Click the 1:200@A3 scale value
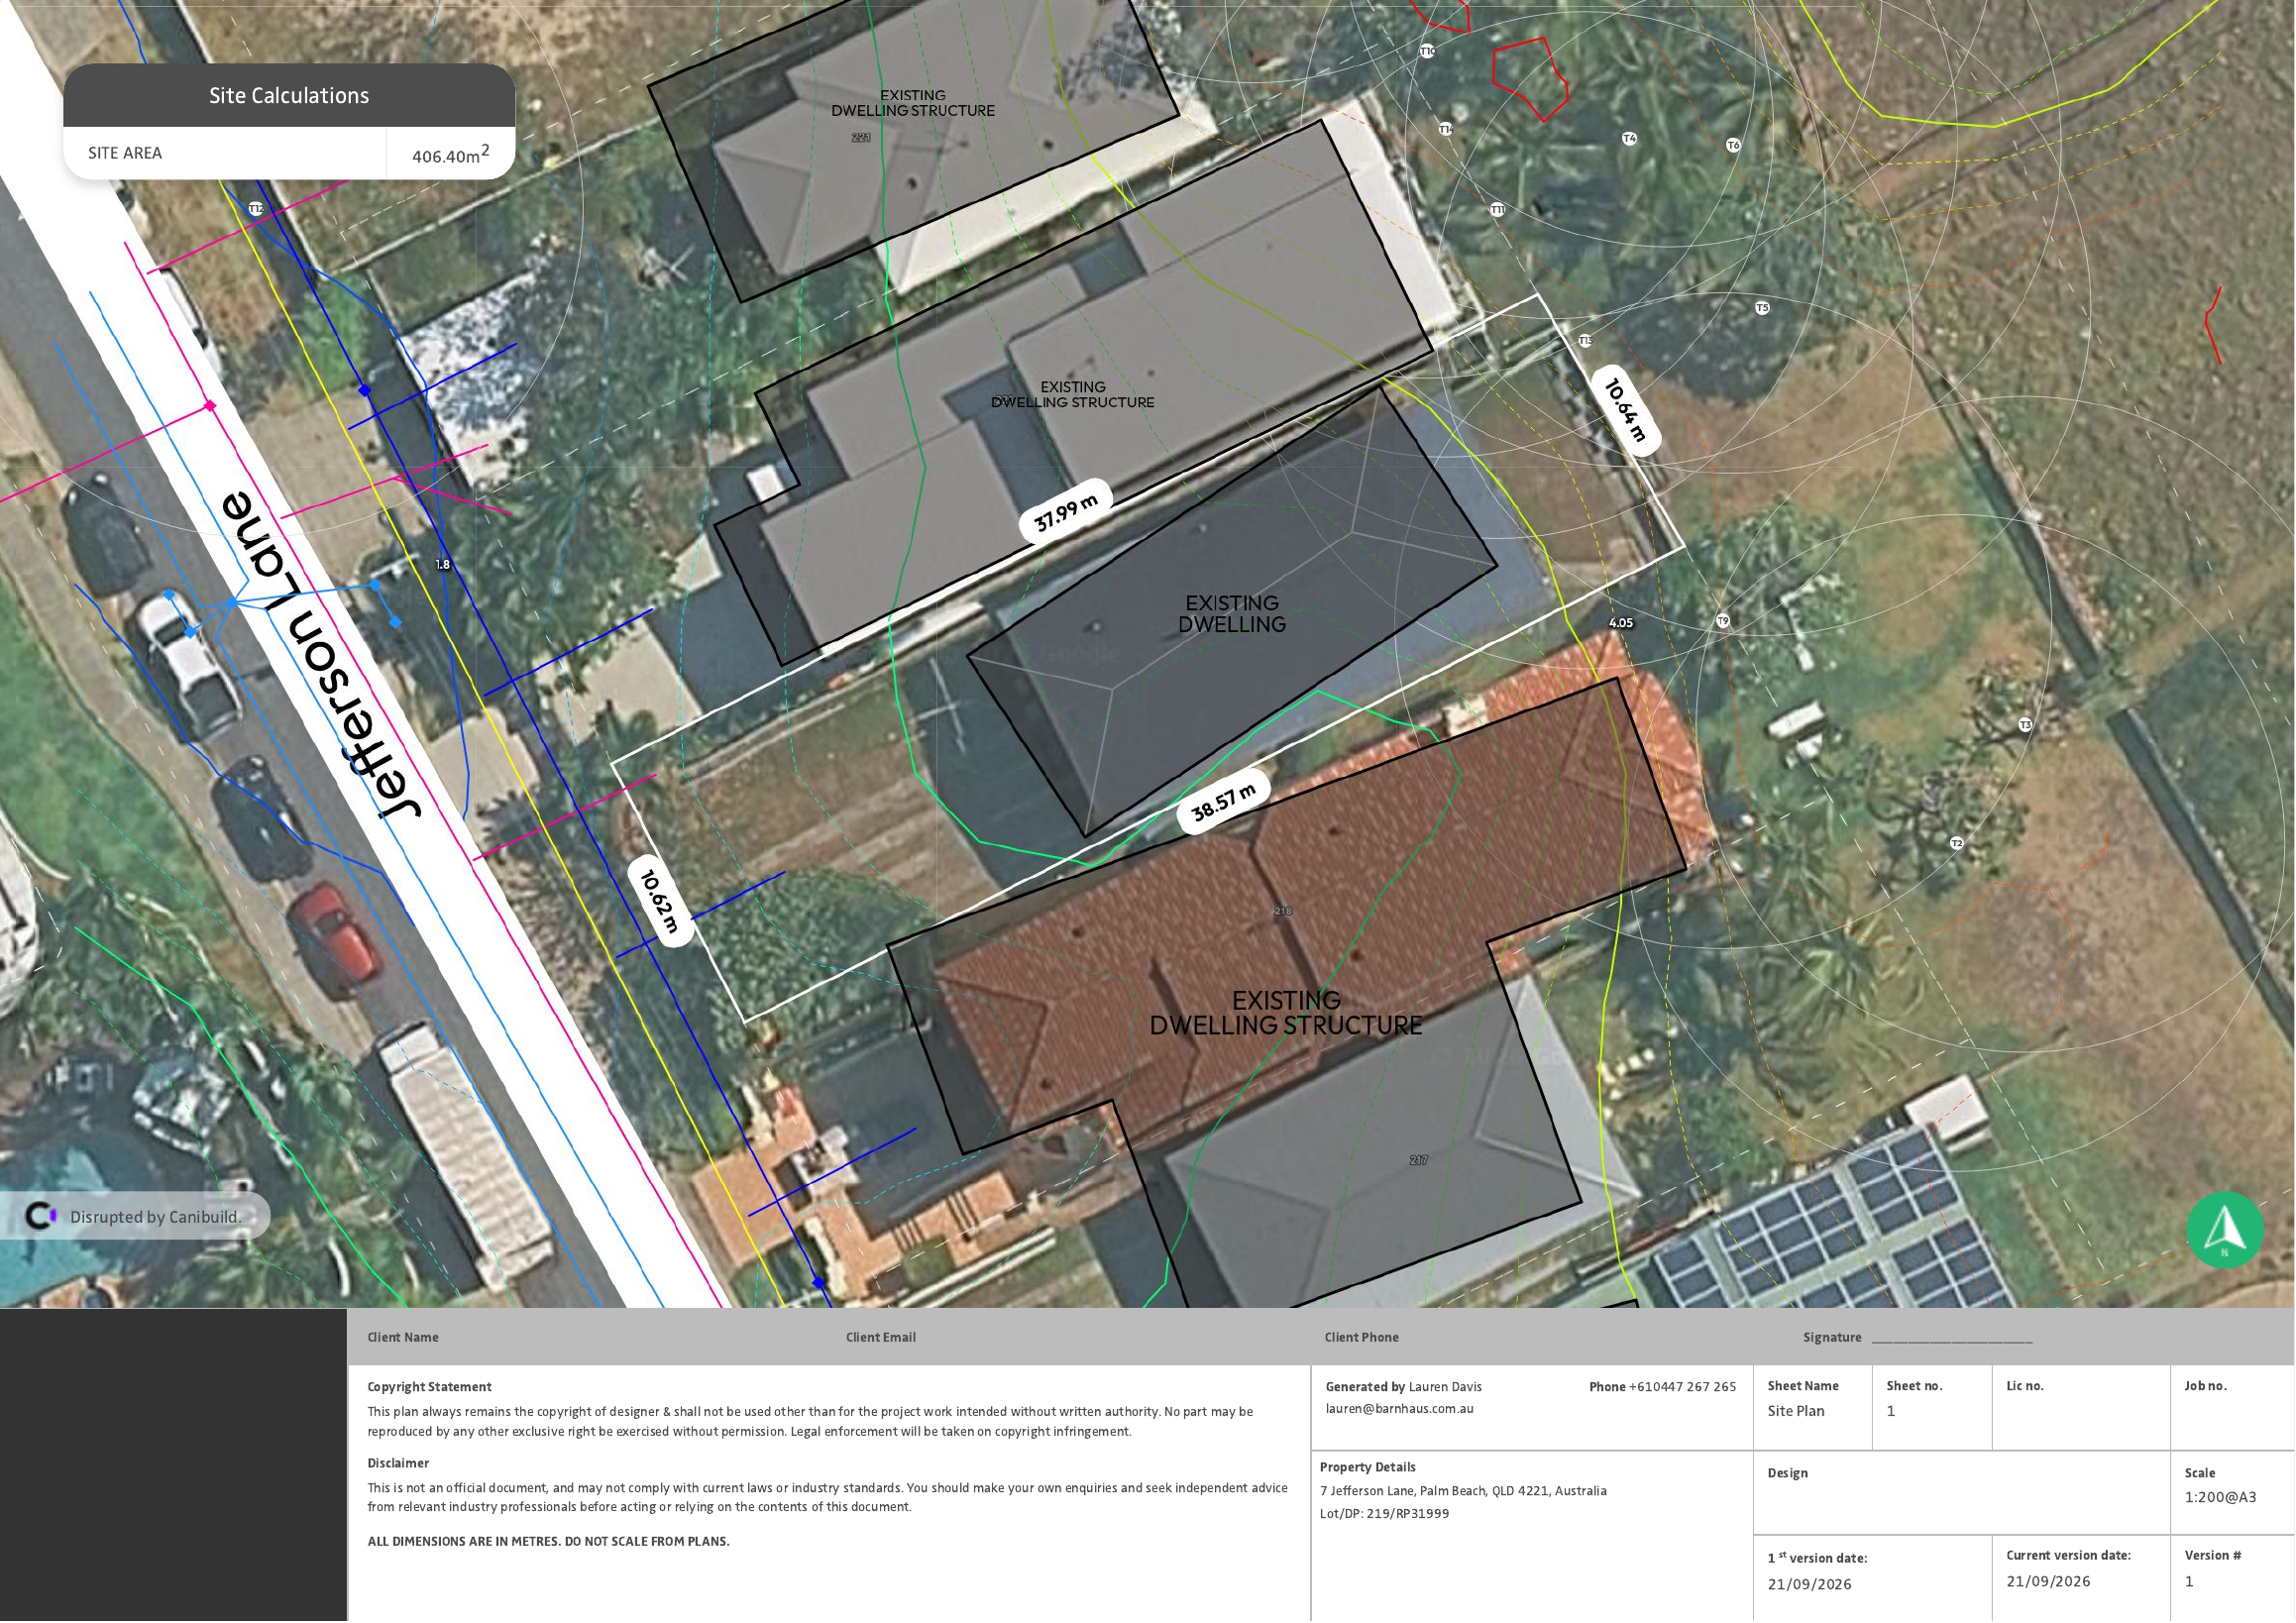 [x=2221, y=1498]
